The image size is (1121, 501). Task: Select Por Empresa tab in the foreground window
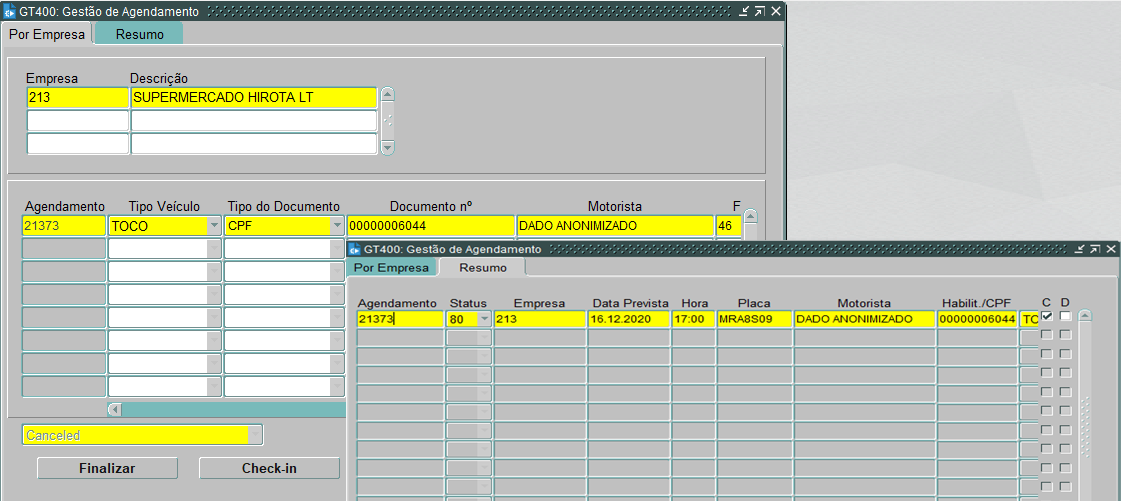(x=391, y=268)
